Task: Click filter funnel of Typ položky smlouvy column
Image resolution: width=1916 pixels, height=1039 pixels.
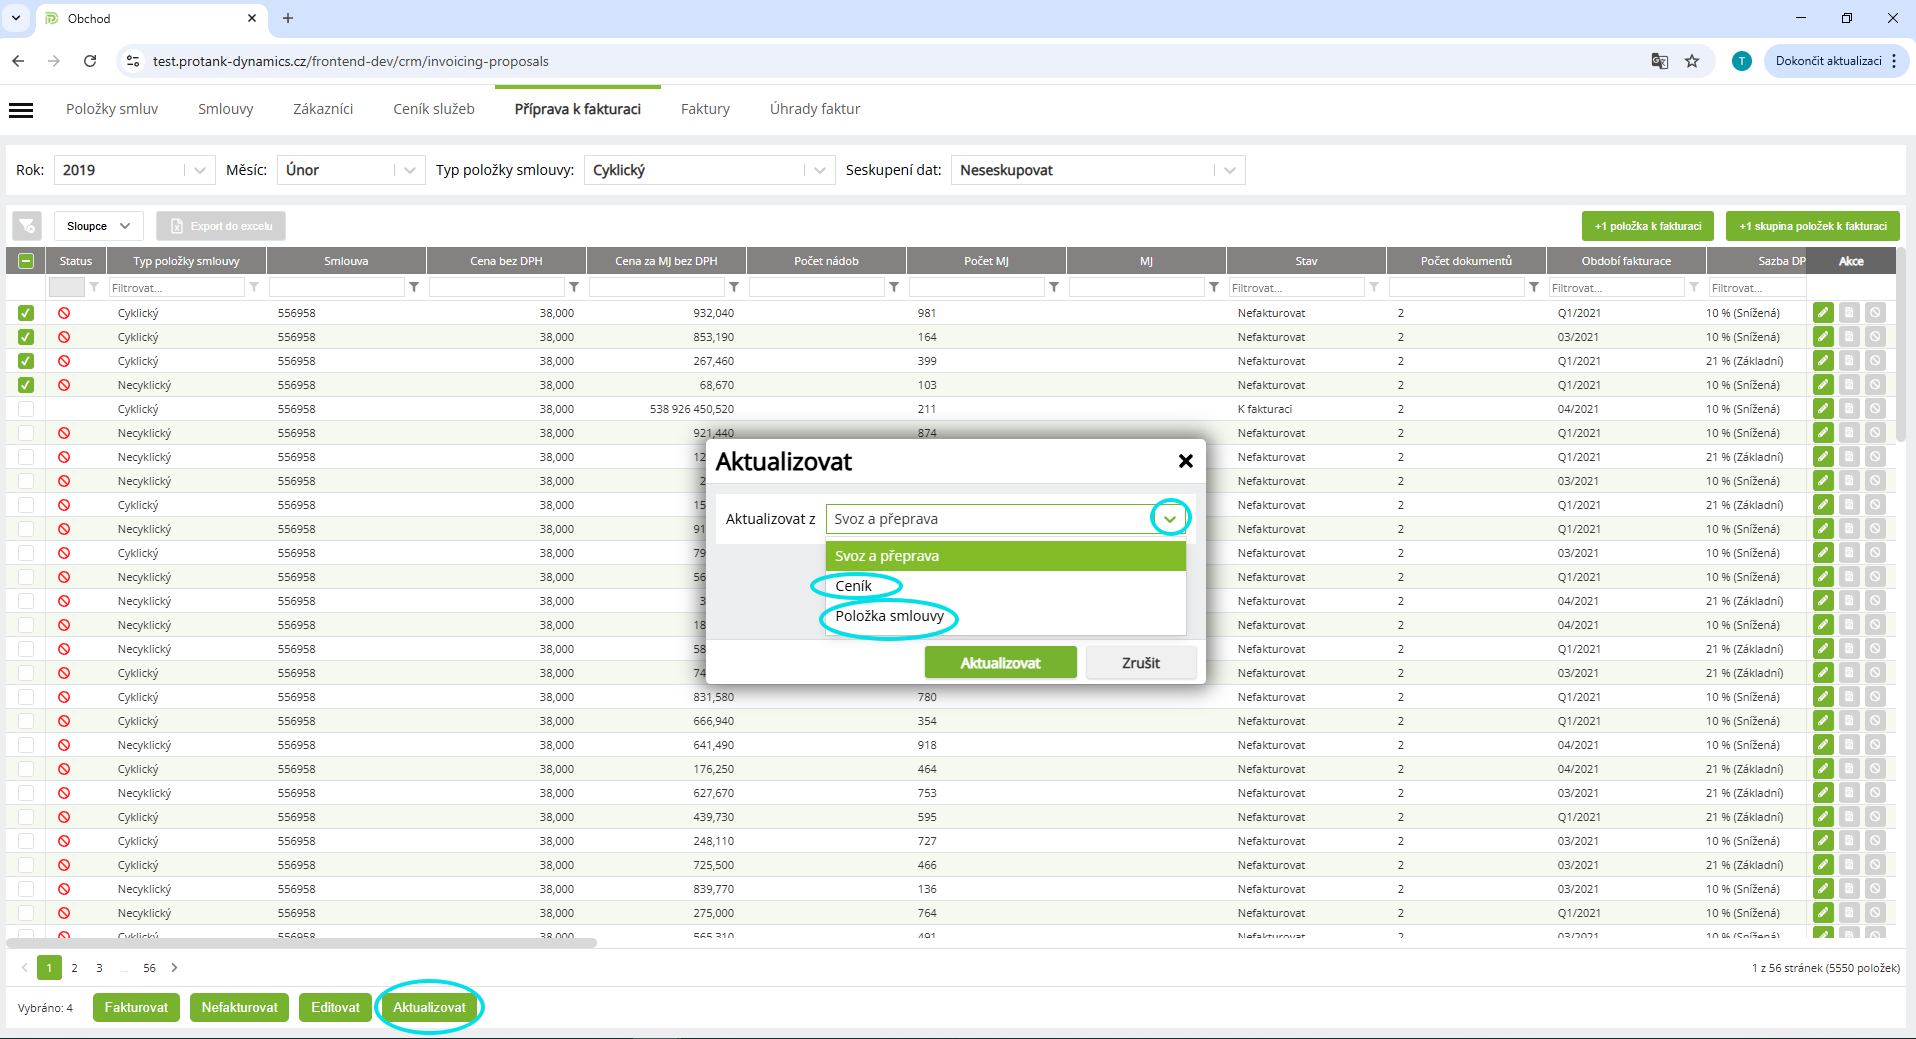Action: pos(254,287)
